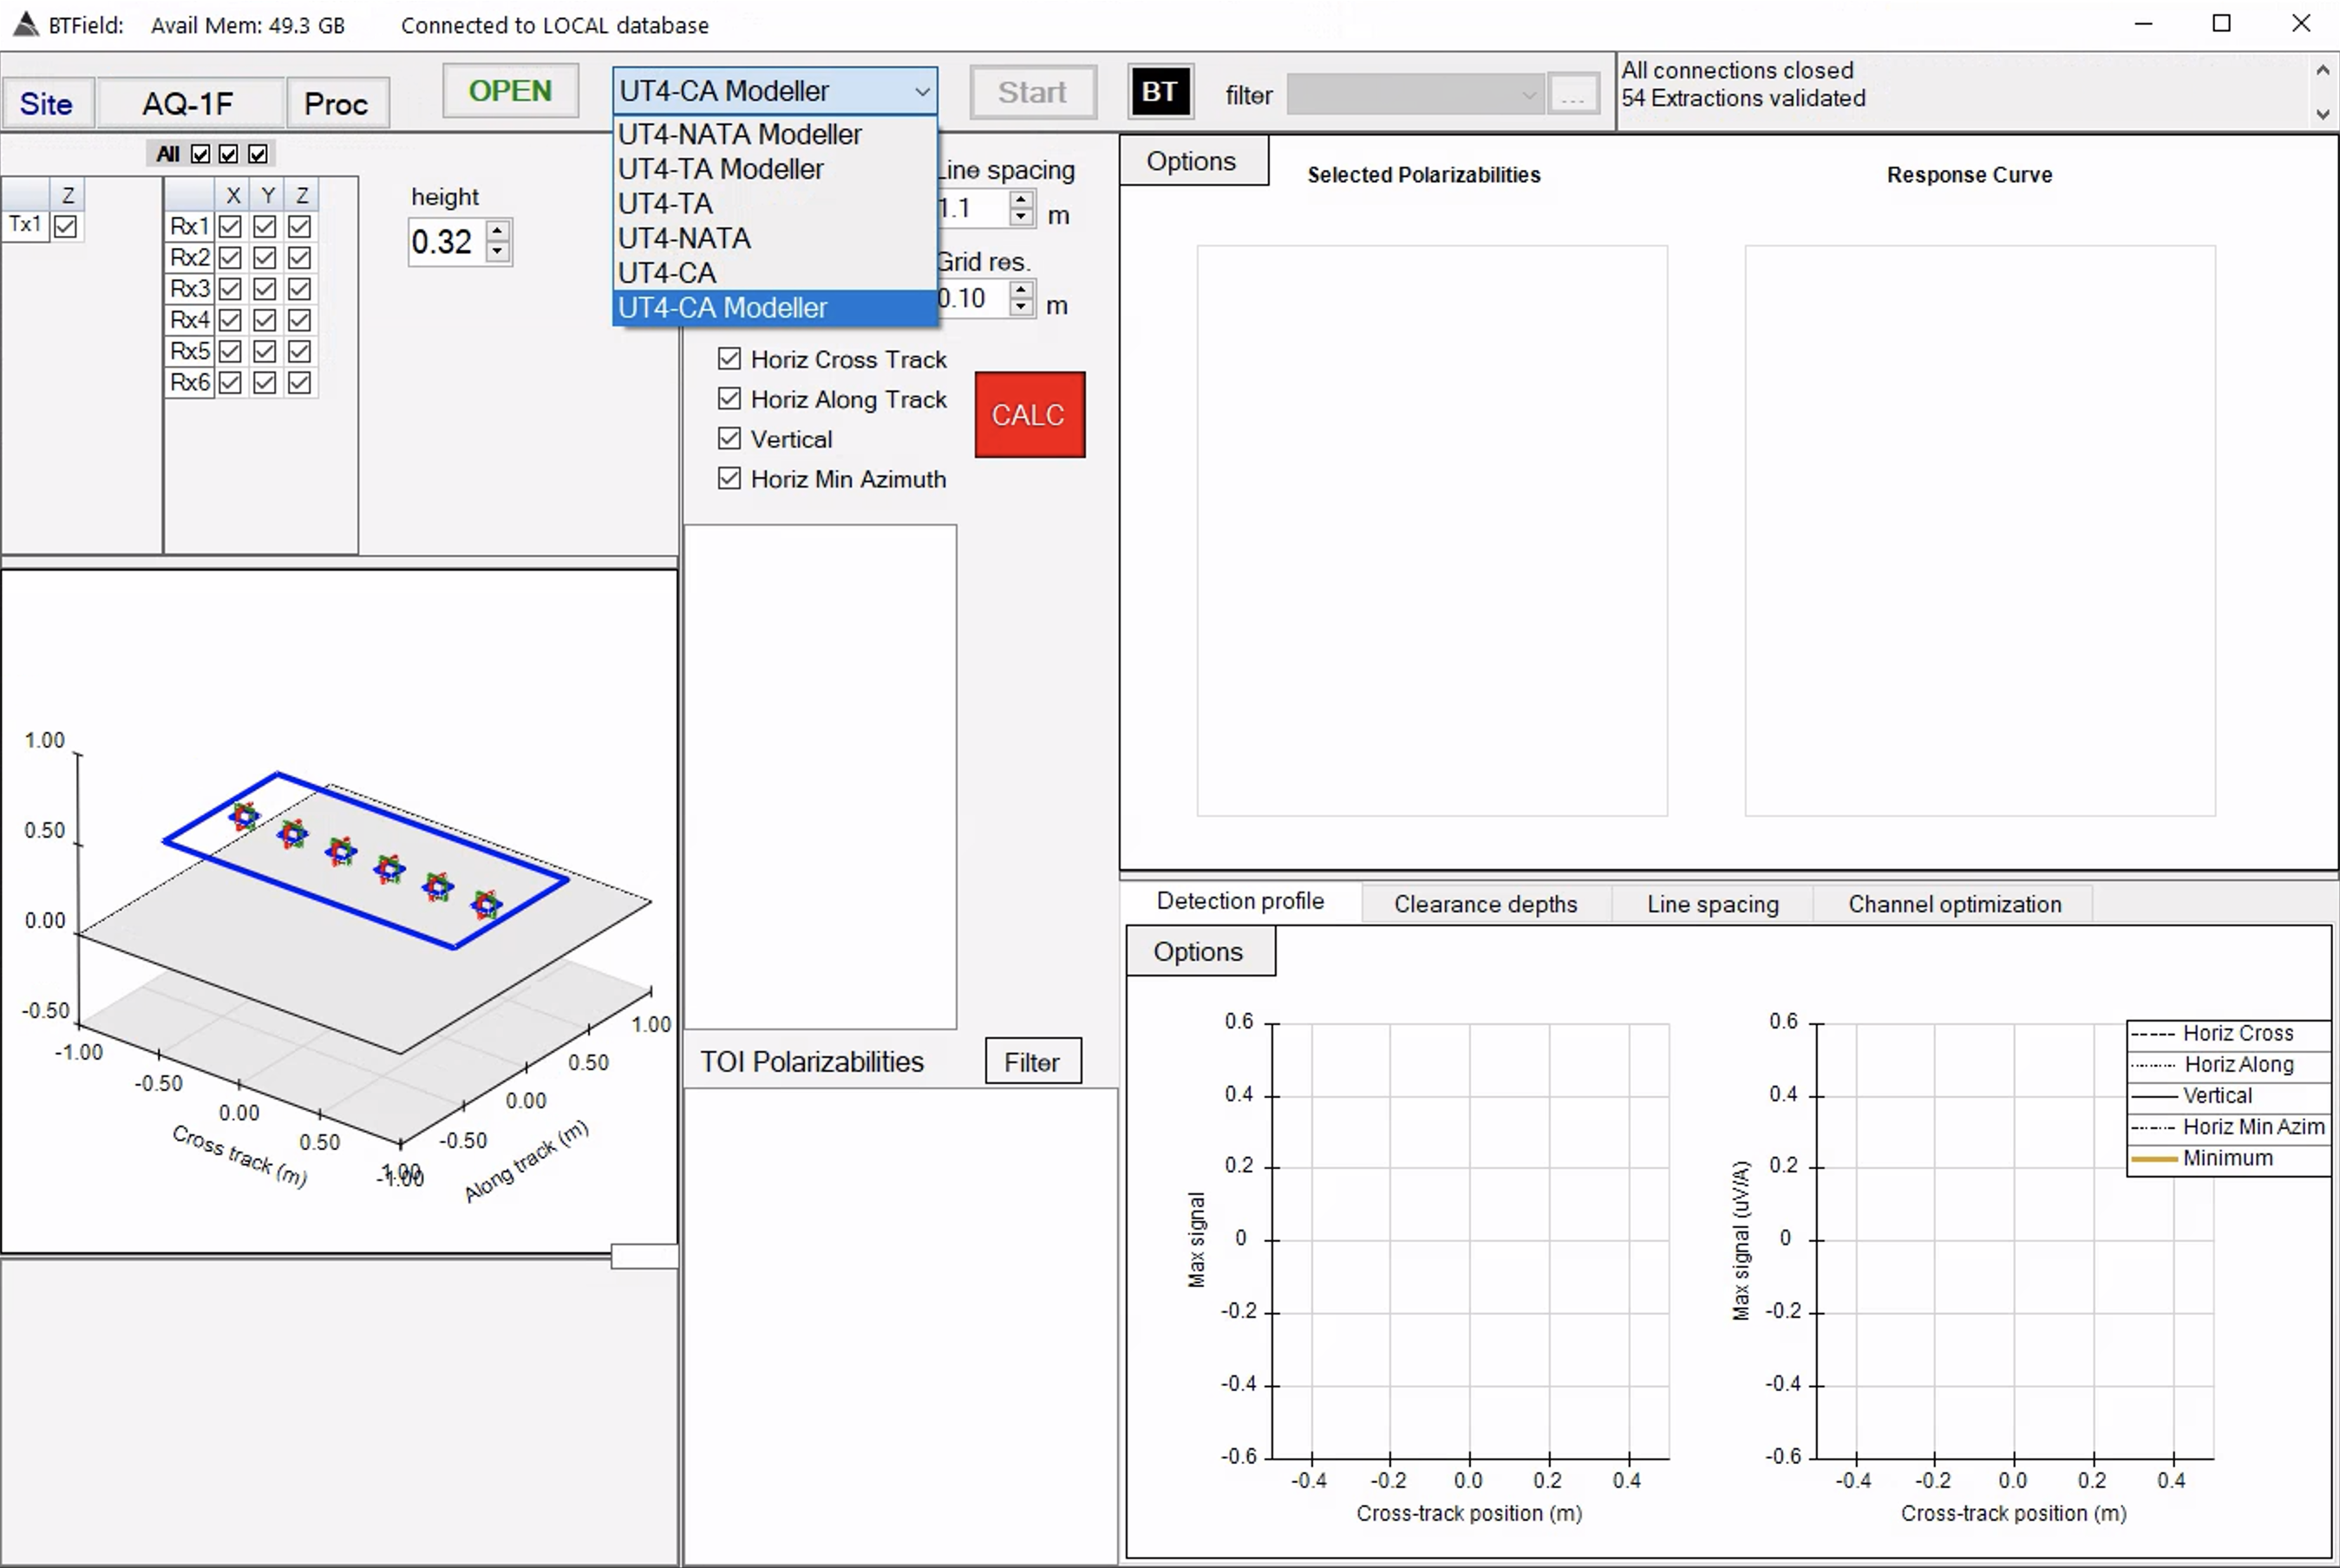
Task: Click the Response Curve plot area
Action: [x=1980, y=531]
